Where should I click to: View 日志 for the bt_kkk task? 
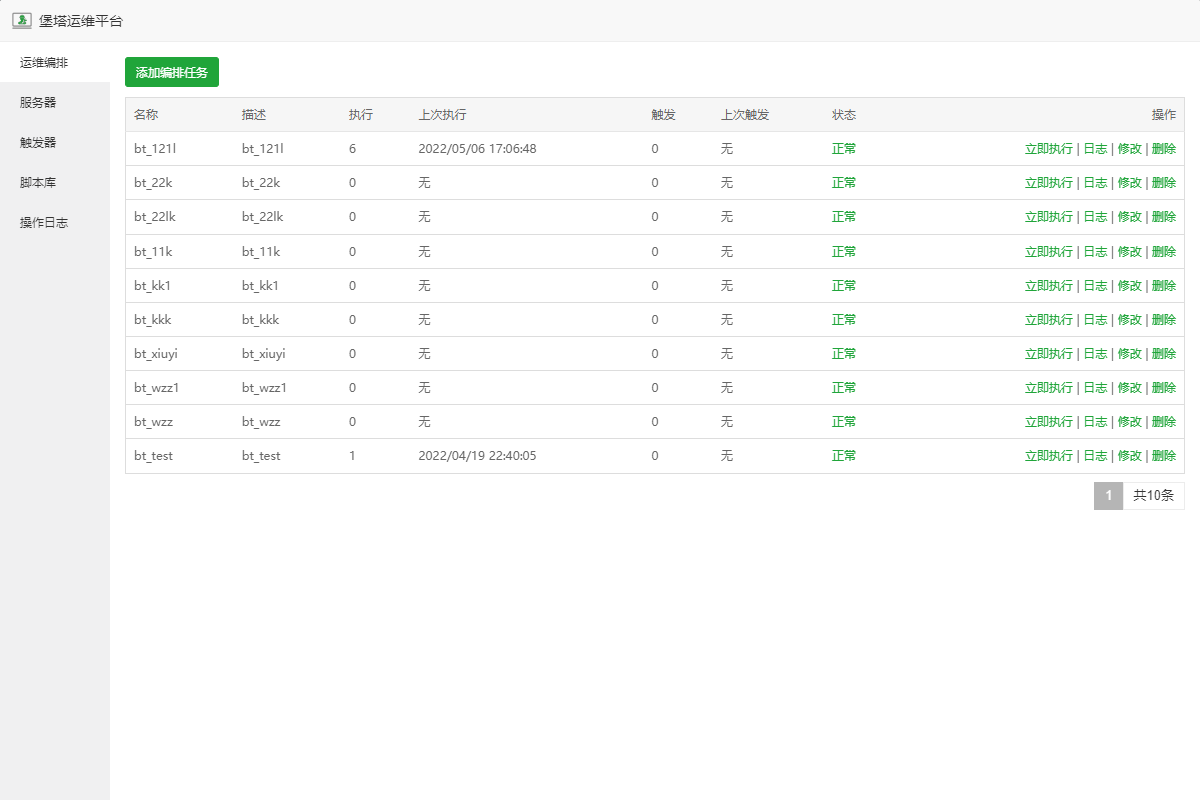[x=1095, y=319]
